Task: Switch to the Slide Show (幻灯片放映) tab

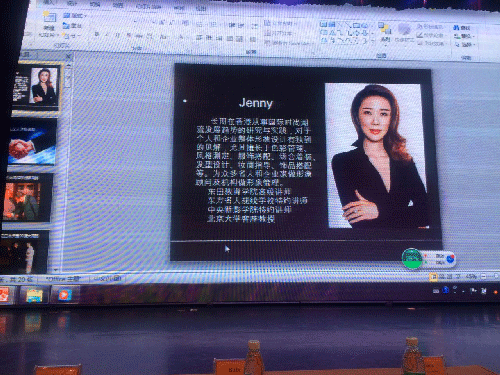Action: (x=149, y=6)
